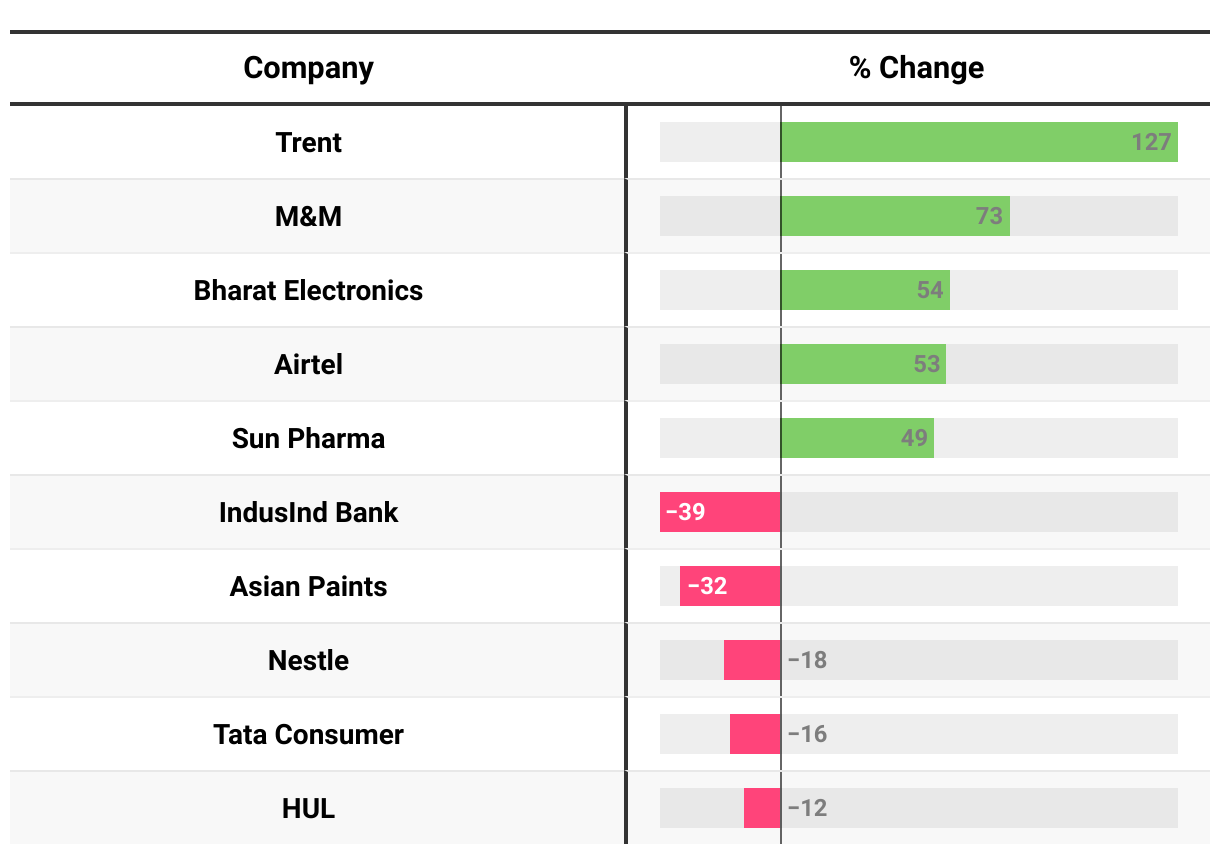Viewport: 1220px width, 854px height.
Task: Select the Nestle row label
Action: pyautogui.click(x=308, y=660)
